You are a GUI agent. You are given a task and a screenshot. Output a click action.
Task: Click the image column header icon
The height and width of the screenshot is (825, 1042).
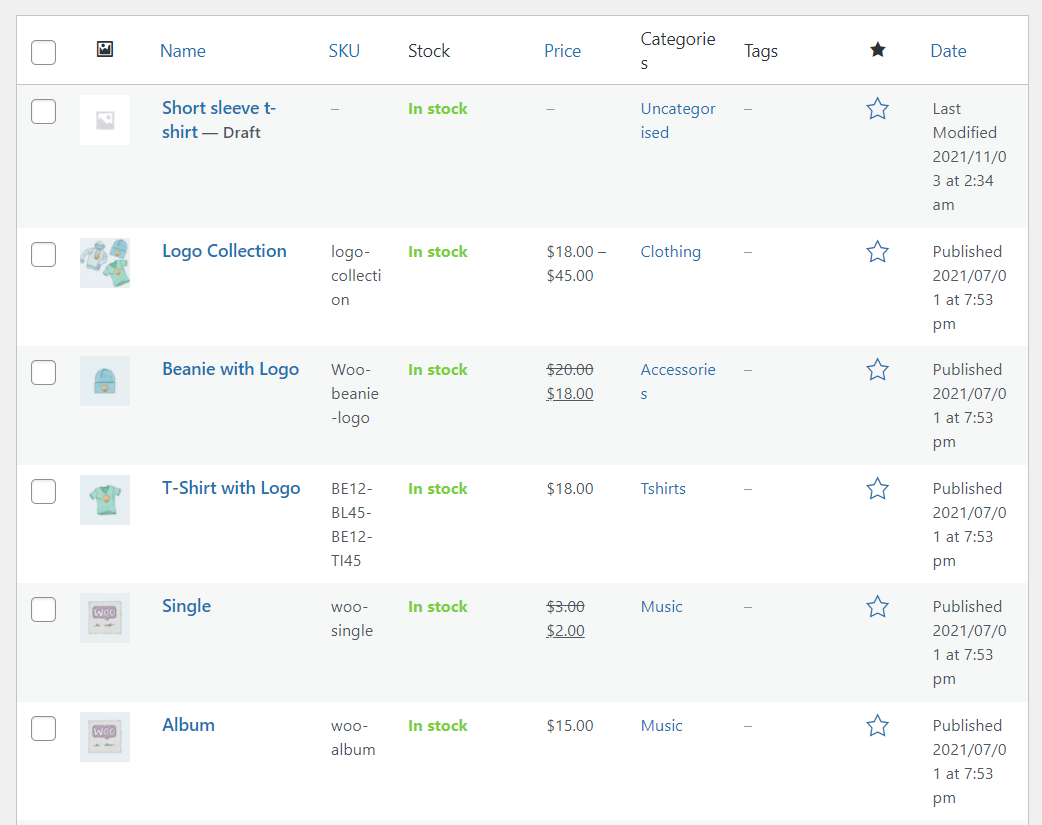(105, 49)
